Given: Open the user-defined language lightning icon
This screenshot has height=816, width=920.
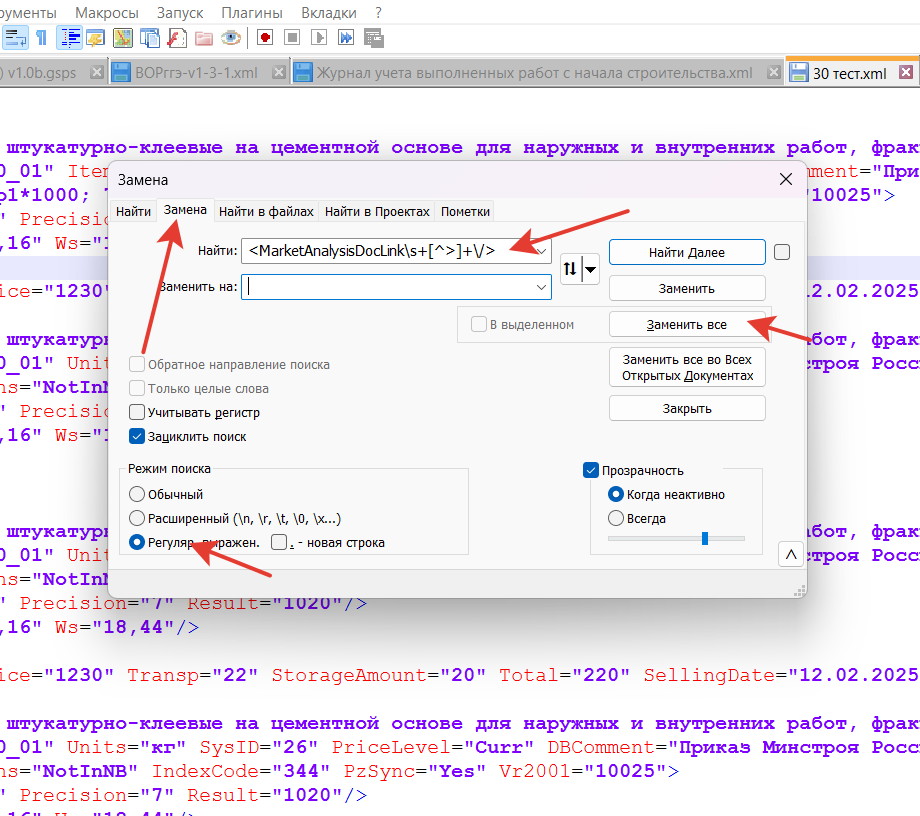Looking at the screenshot, I should click(95, 38).
